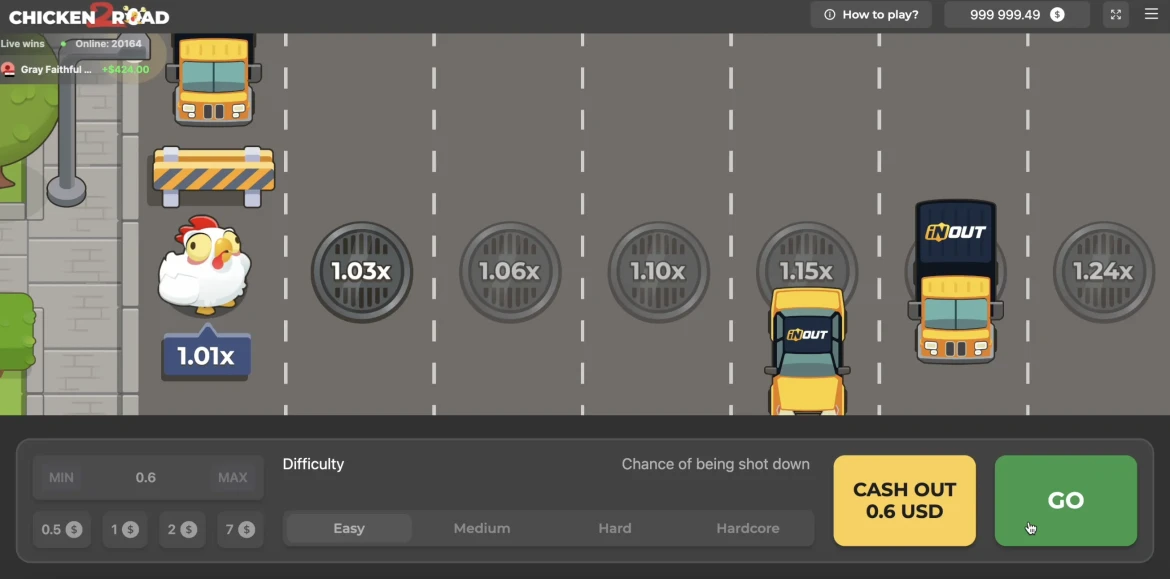This screenshot has height=579, width=1170.
Task: Click the Difficulty label
Action: pyautogui.click(x=313, y=464)
